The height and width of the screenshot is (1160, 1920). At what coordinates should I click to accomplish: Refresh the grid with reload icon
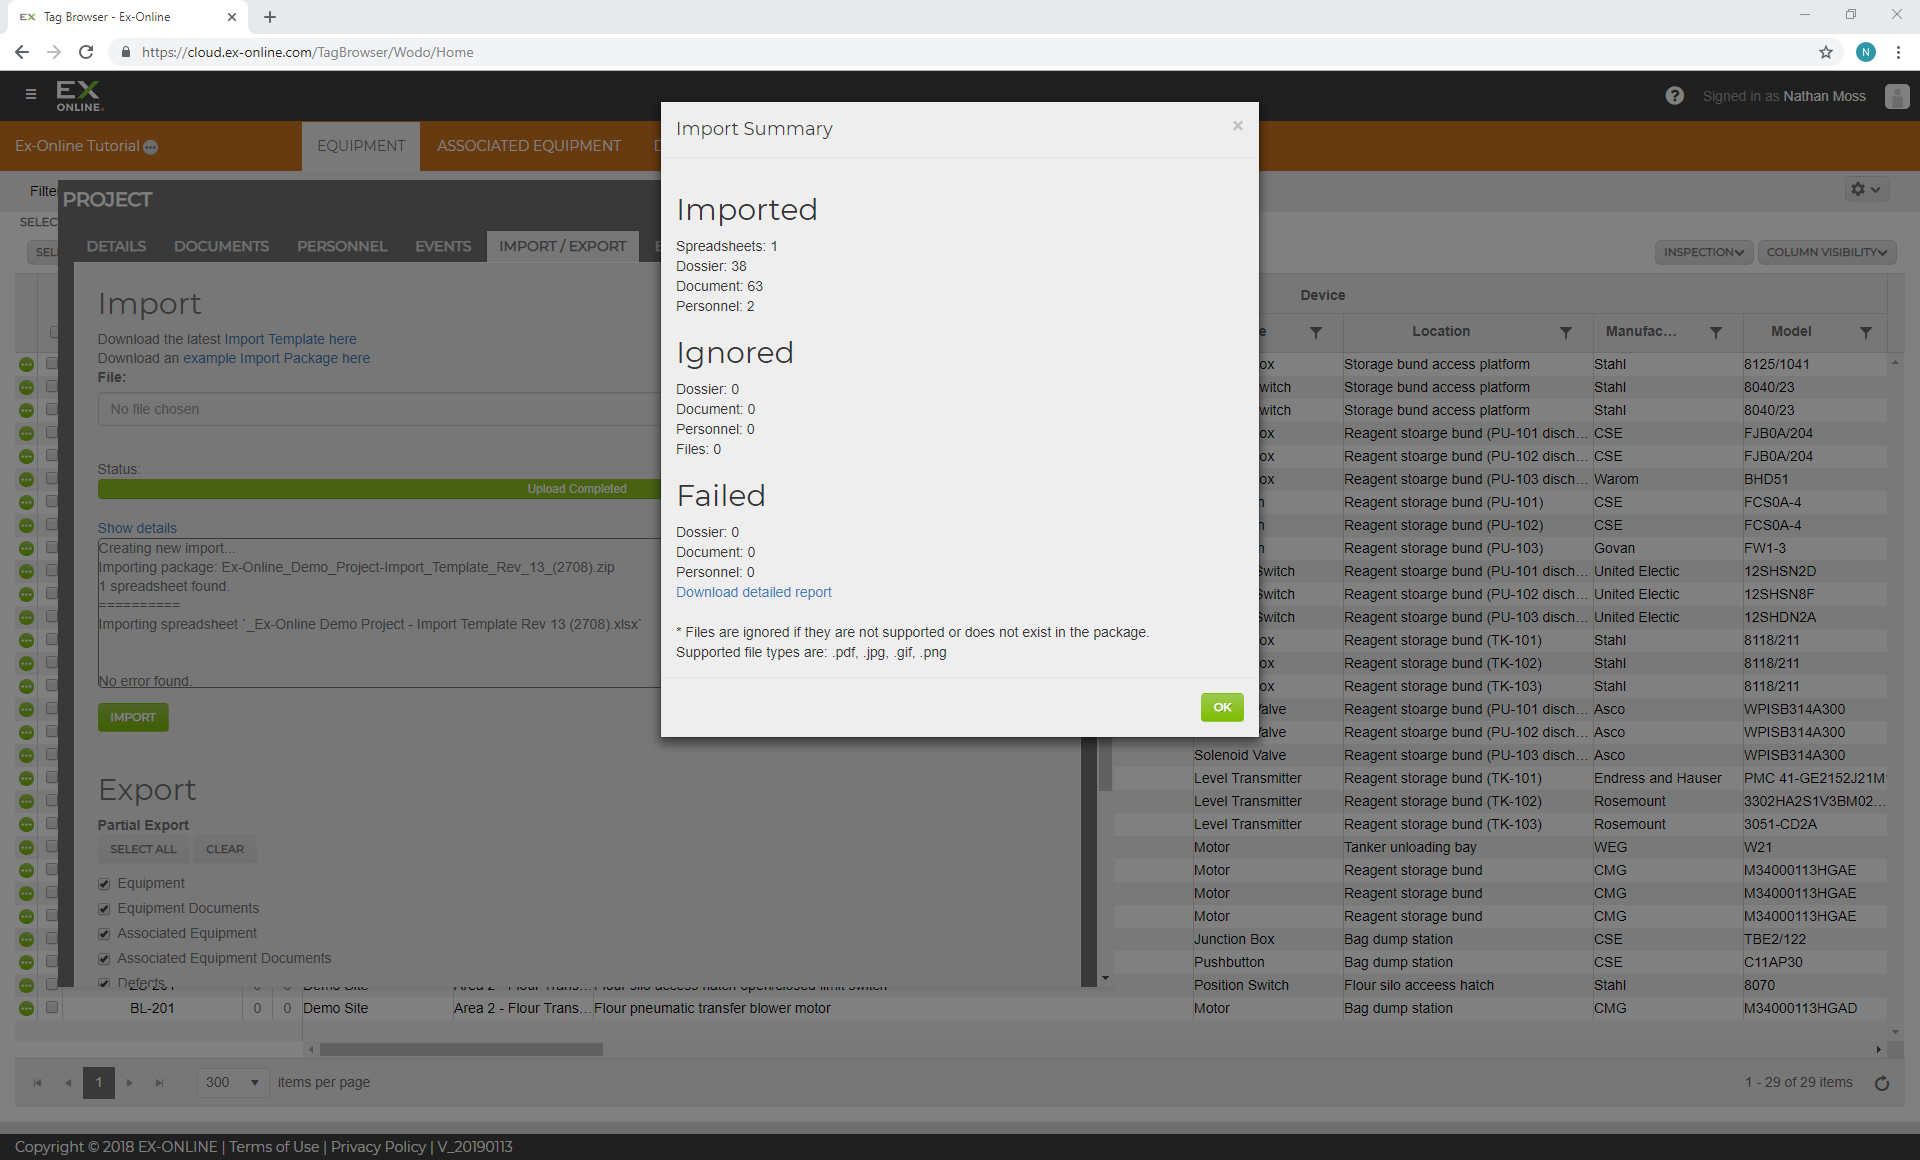(1881, 1083)
